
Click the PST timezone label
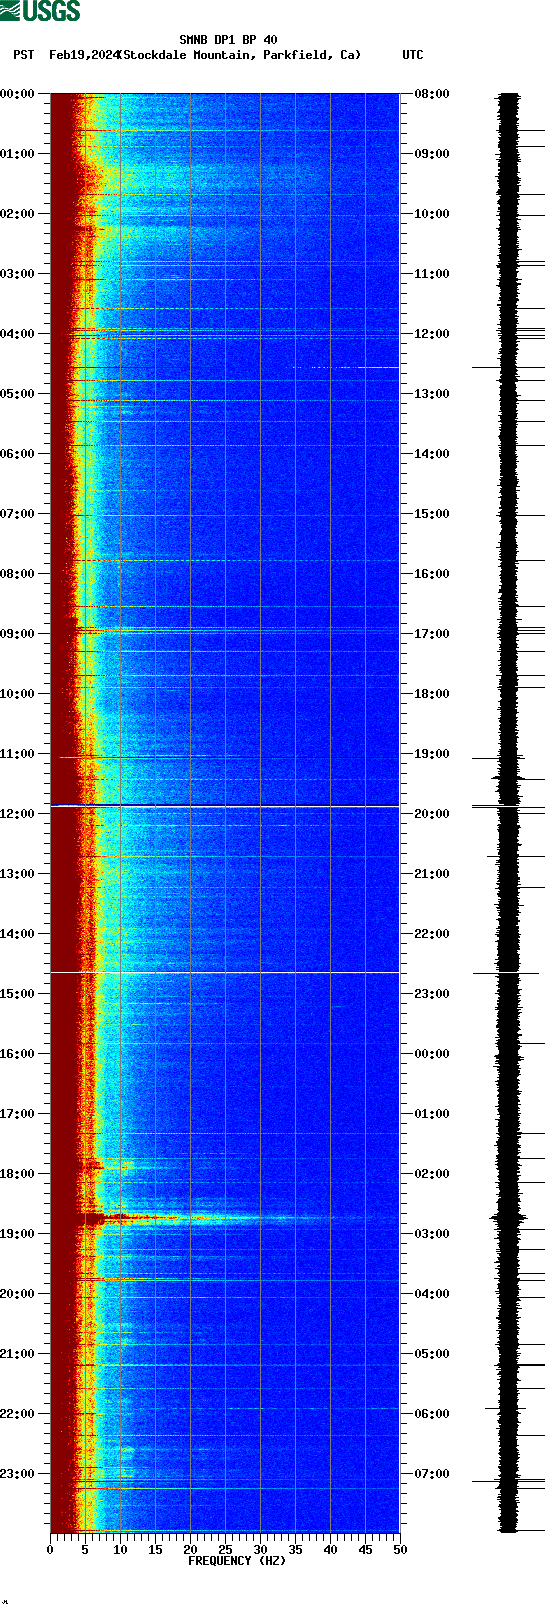(24, 55)
